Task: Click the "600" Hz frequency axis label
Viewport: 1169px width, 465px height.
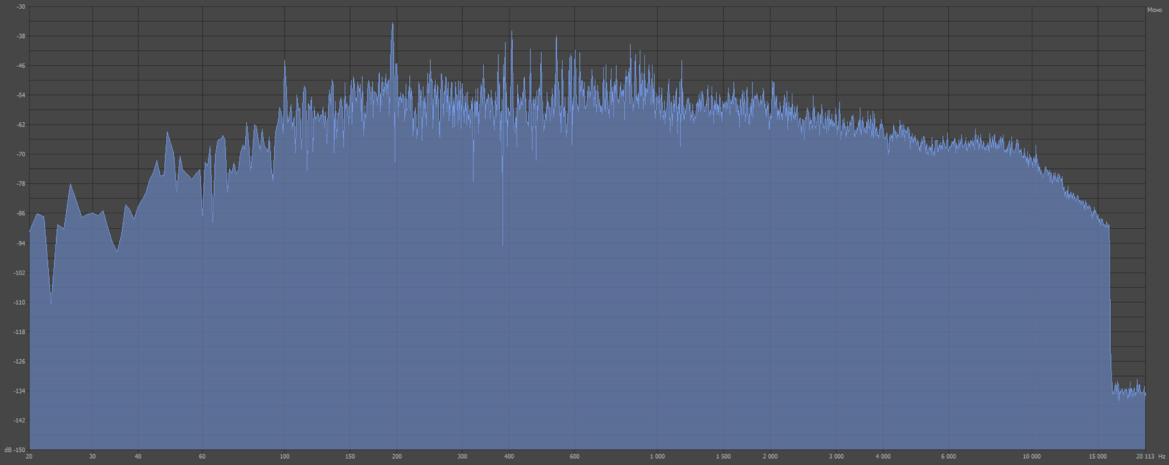Action: [574, 455]
